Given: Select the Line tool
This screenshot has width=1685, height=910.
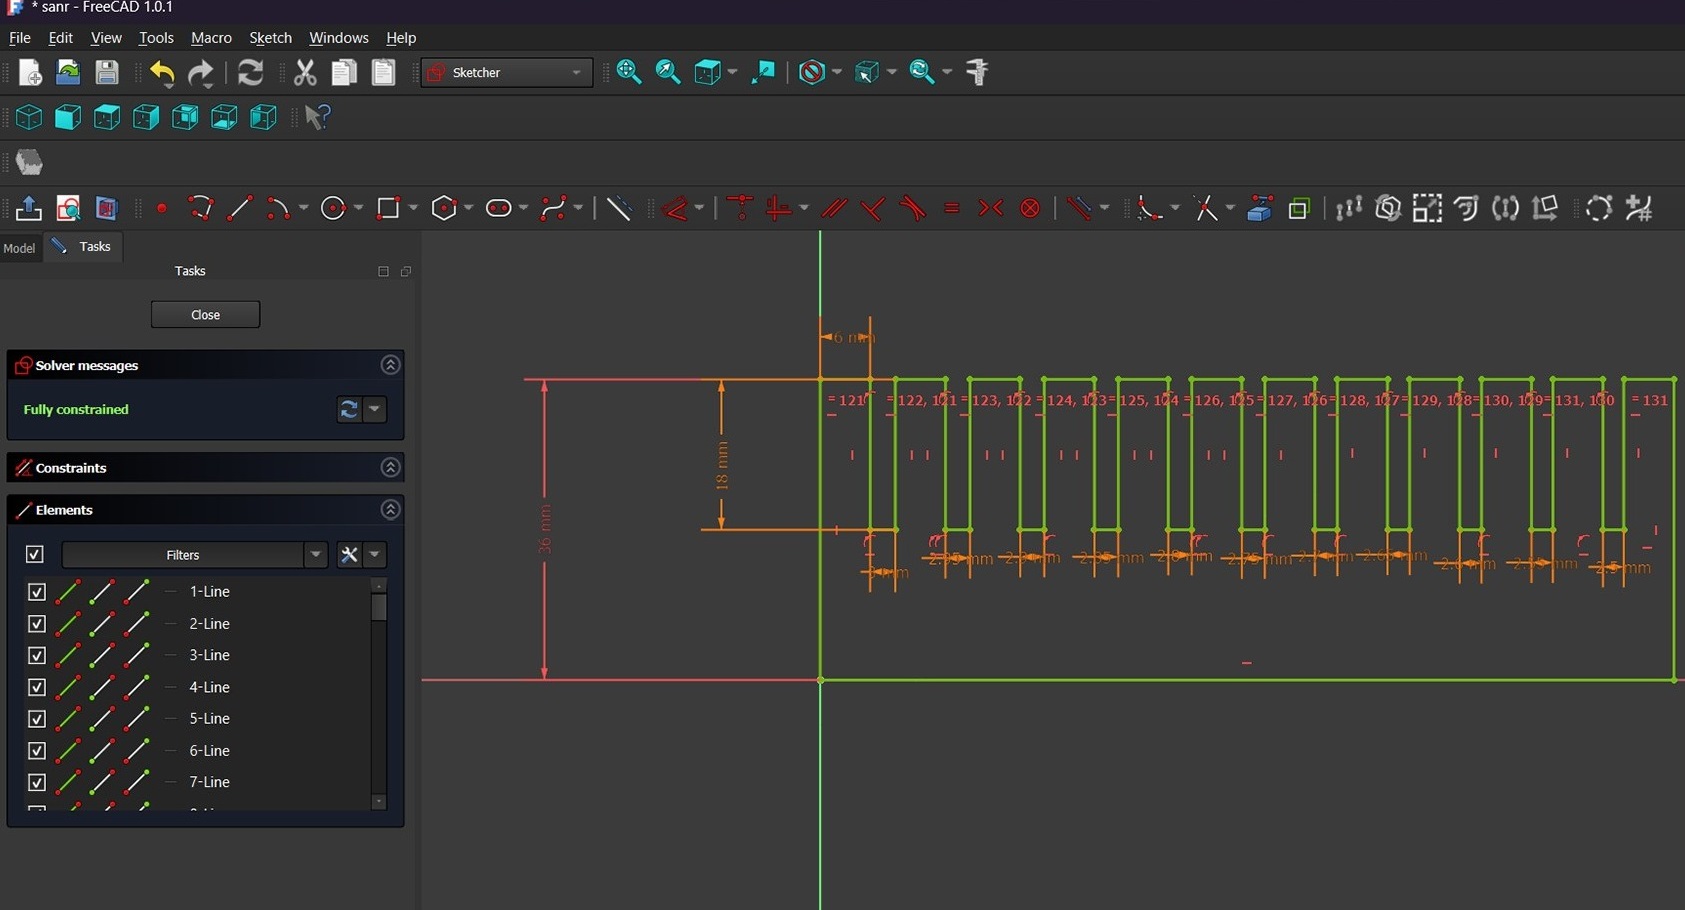Looking at the screenshot, I should [x=239, y=208].
